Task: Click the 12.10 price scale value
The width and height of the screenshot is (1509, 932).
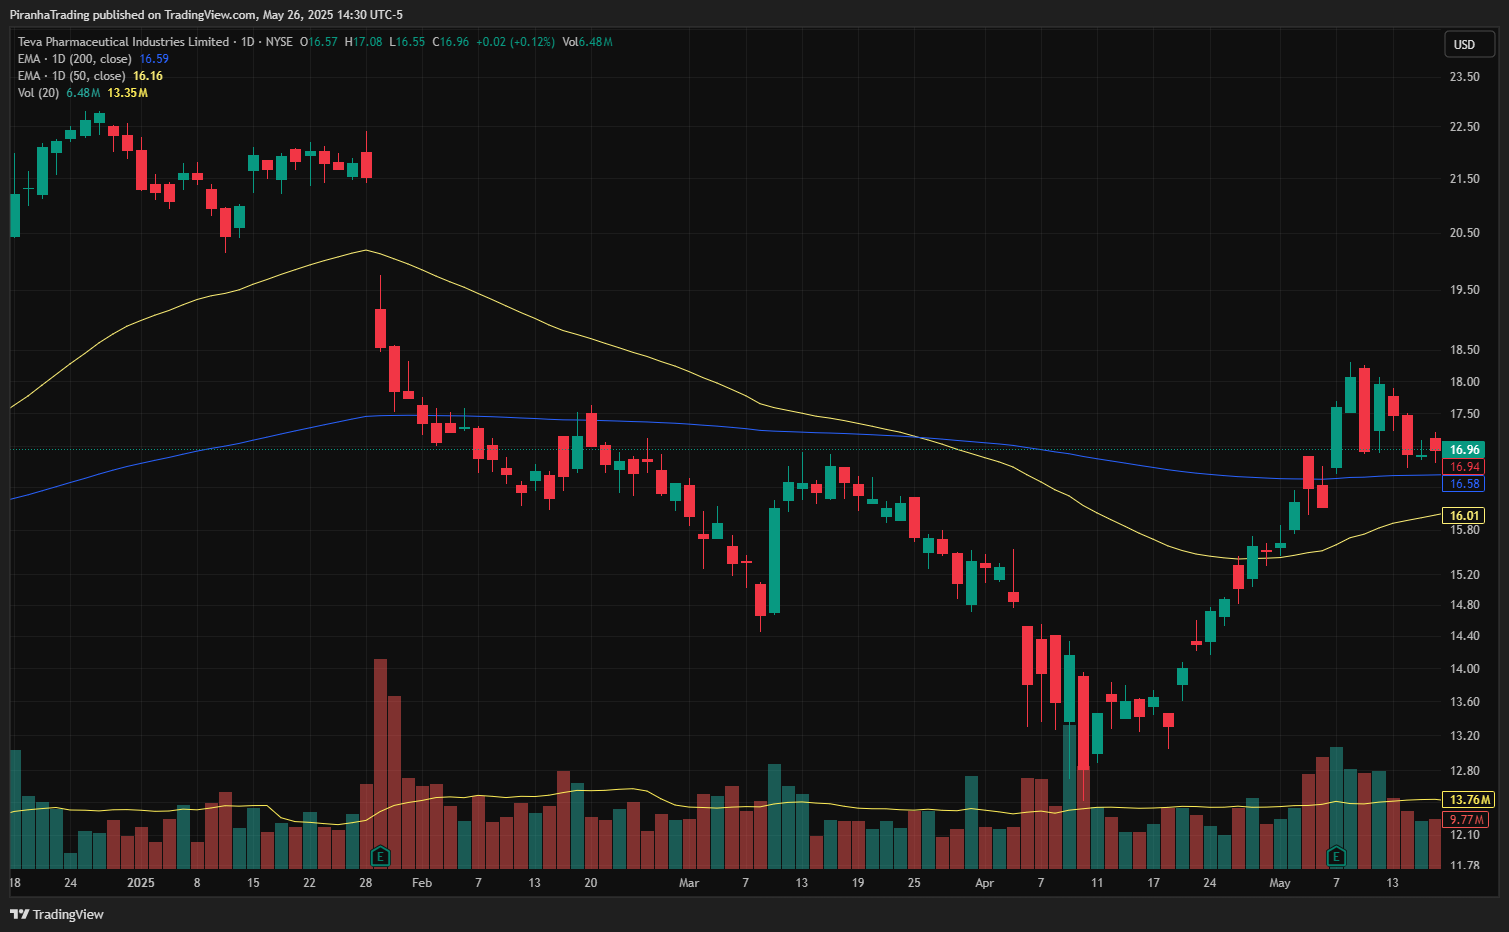Action: 1464,835
